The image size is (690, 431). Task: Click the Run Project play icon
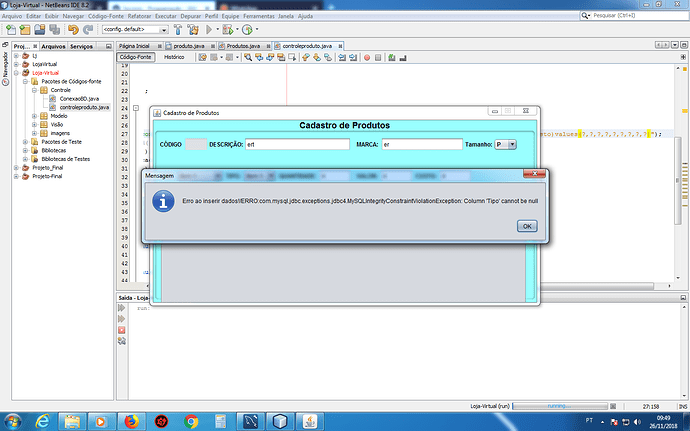point(209,29)
